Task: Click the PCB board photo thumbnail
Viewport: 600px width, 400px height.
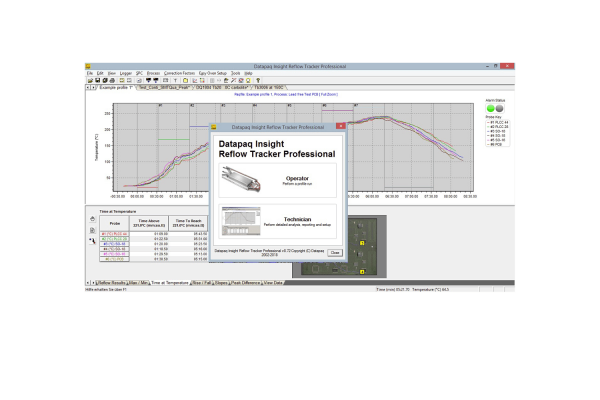Action: (339, 246)
